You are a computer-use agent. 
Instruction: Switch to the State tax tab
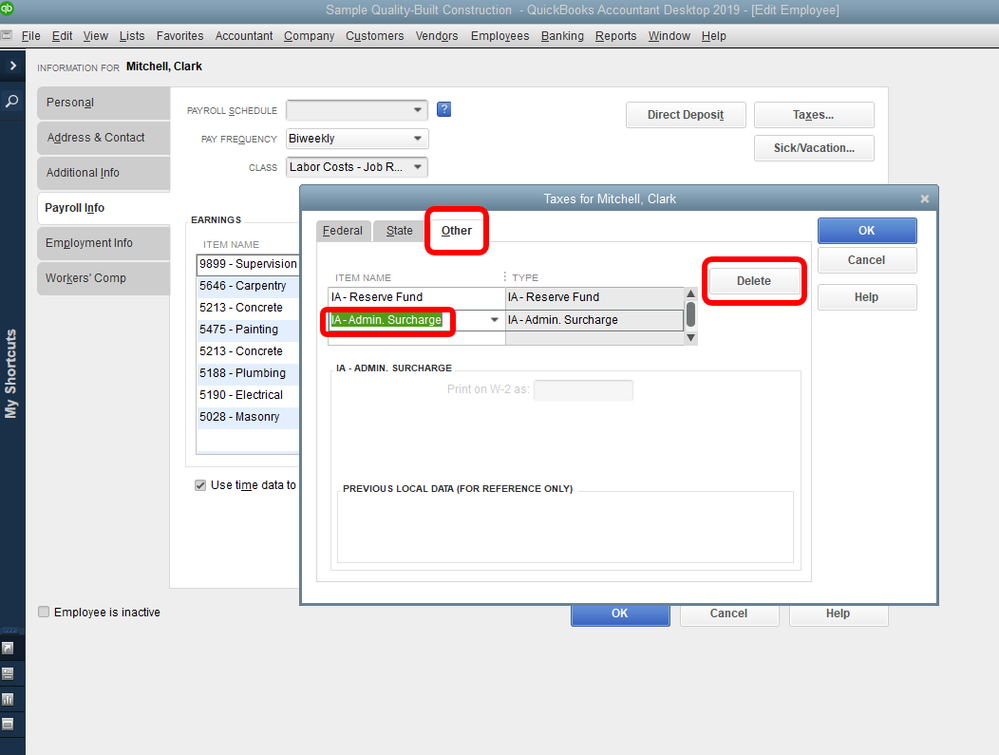pyautogui.click(x=399, y=231)
